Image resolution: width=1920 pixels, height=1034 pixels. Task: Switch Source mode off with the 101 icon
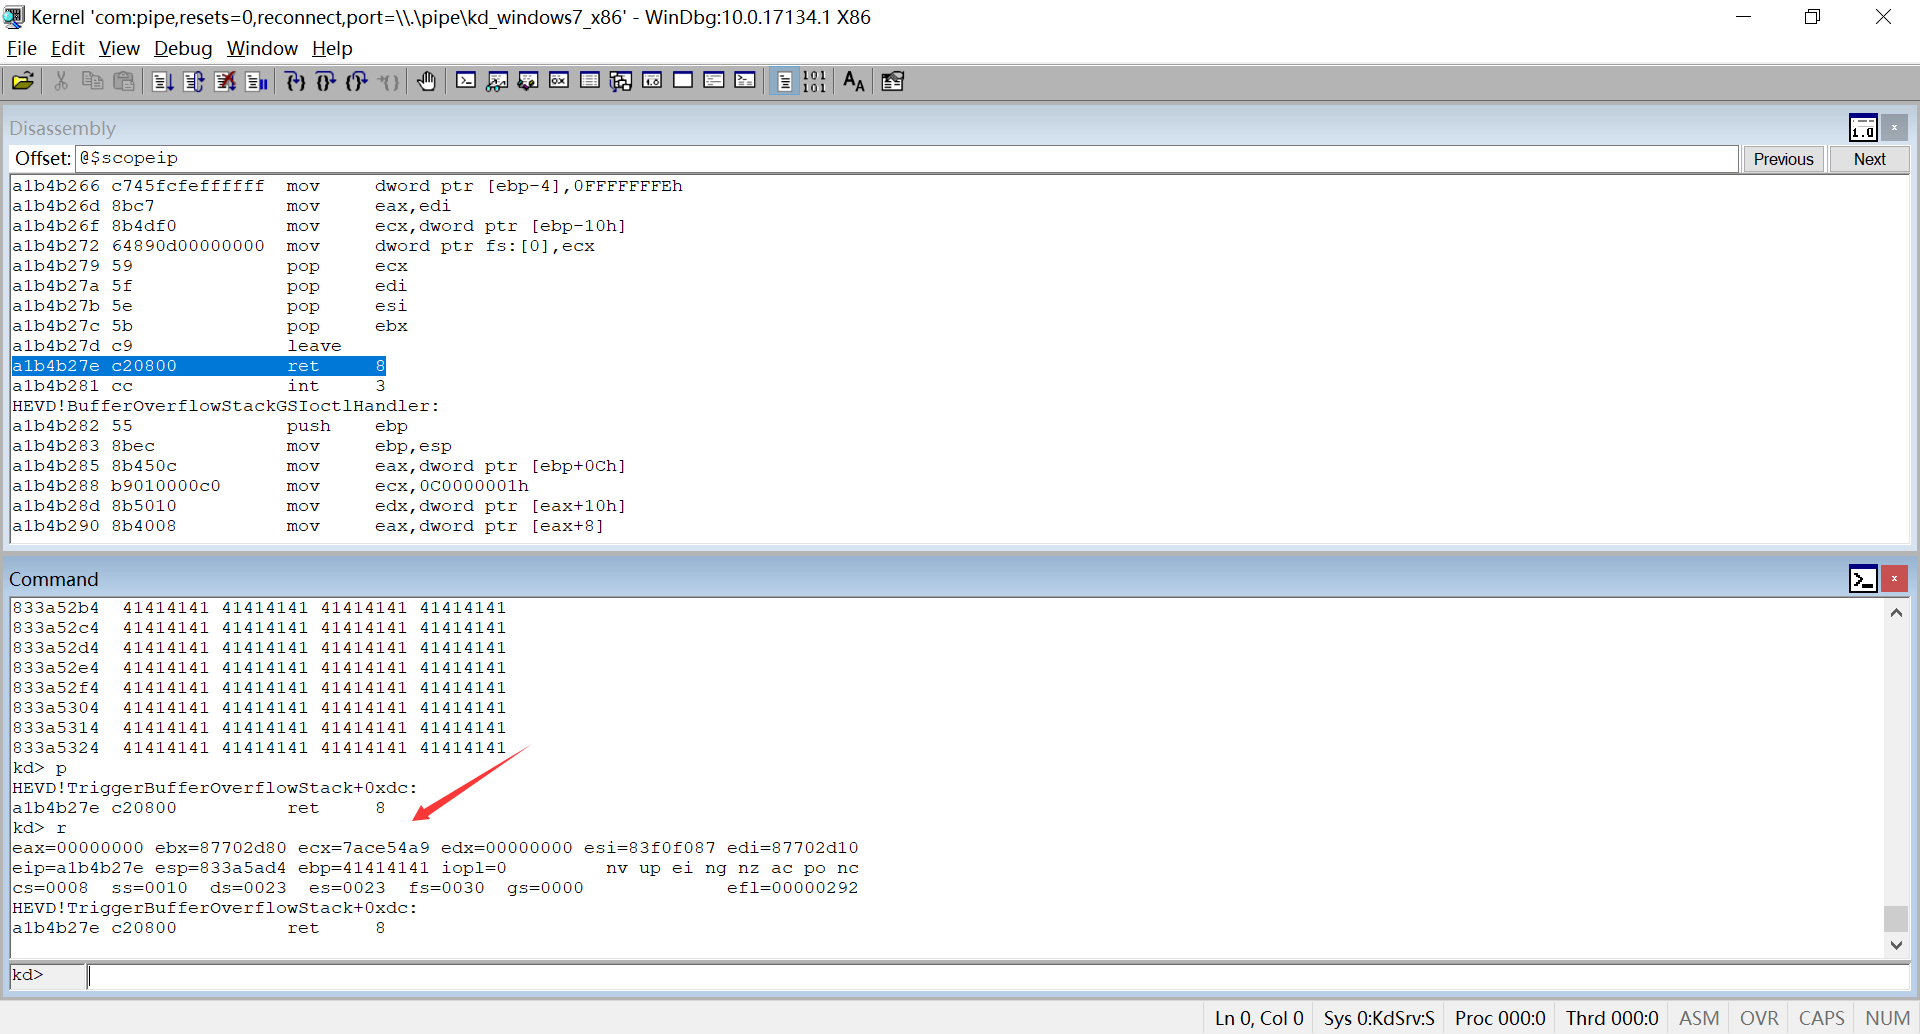tap(815, 81)
